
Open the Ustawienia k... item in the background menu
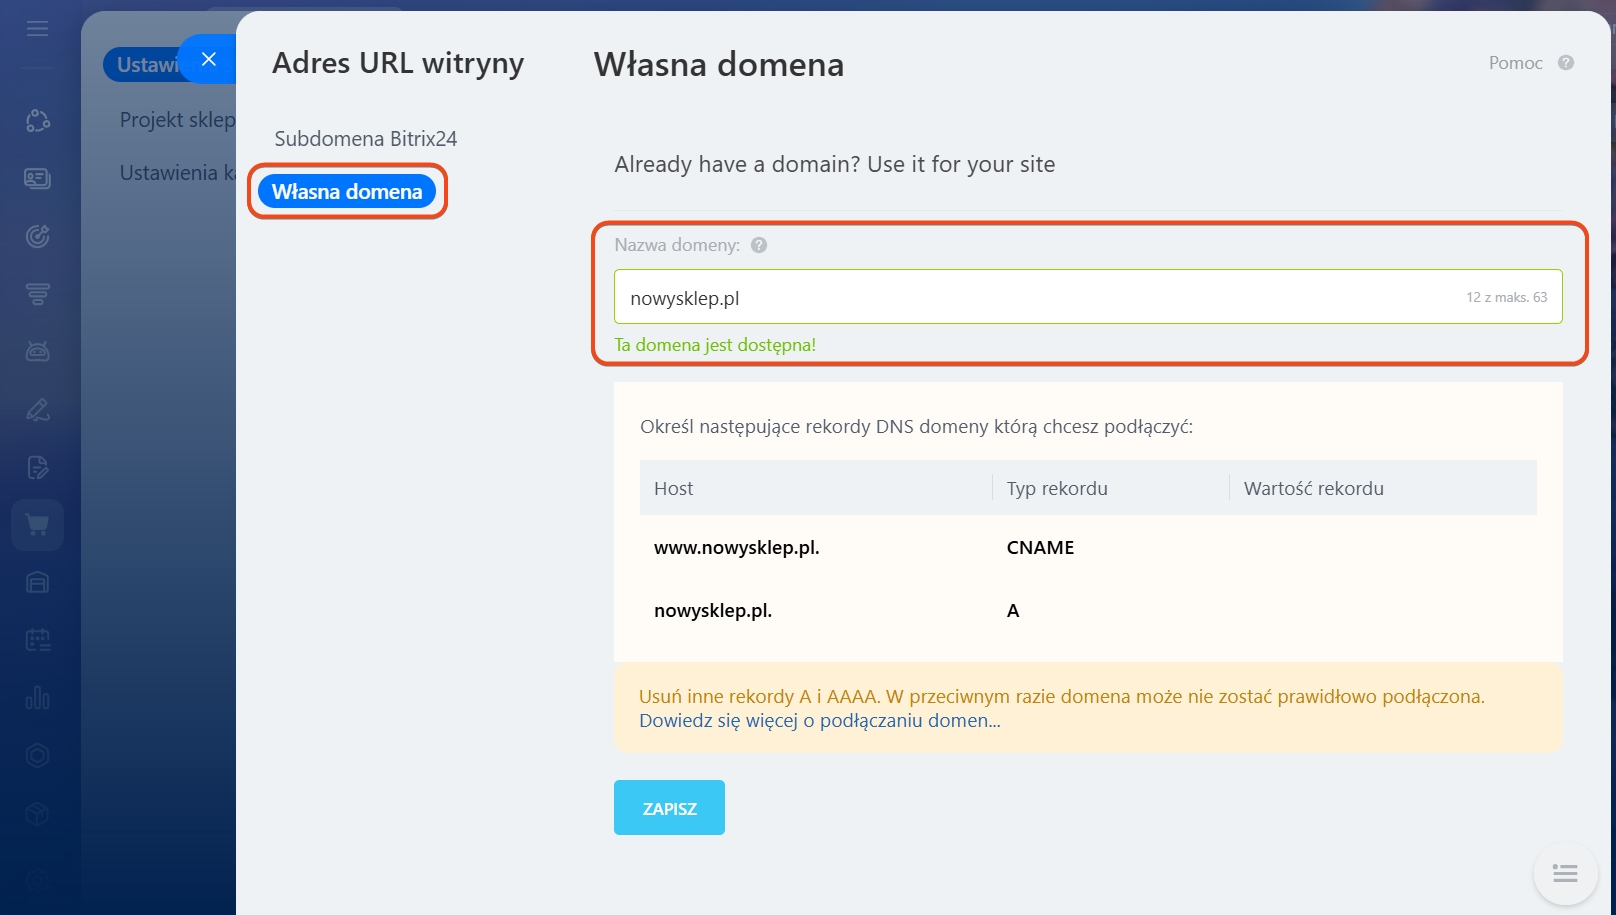click(x=177, y=173)
